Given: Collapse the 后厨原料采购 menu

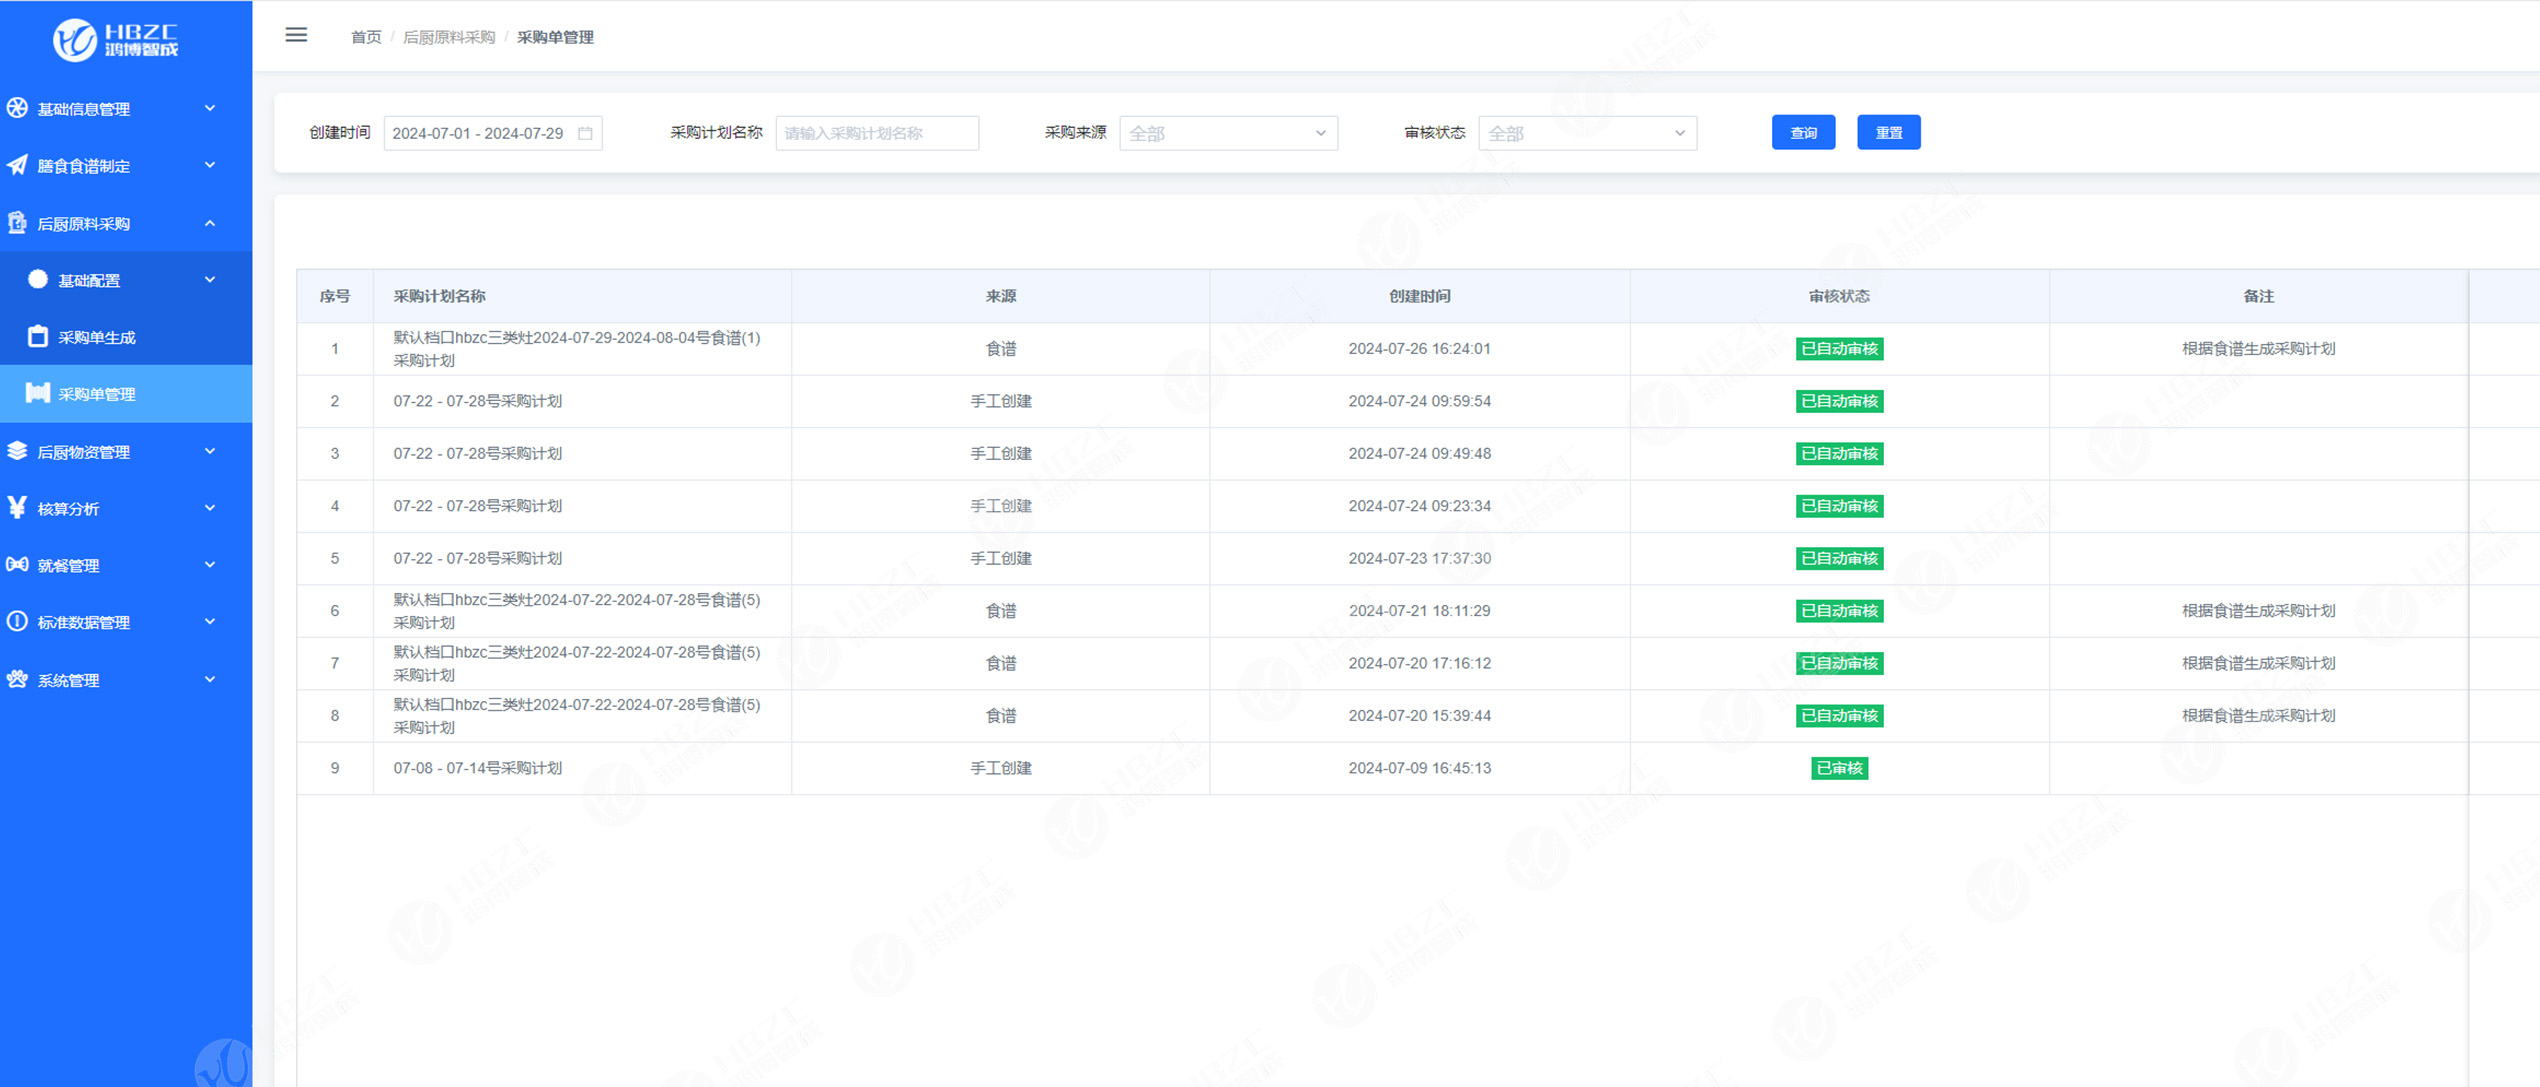Looking at the screenshot, I should [x=126, y=223].
